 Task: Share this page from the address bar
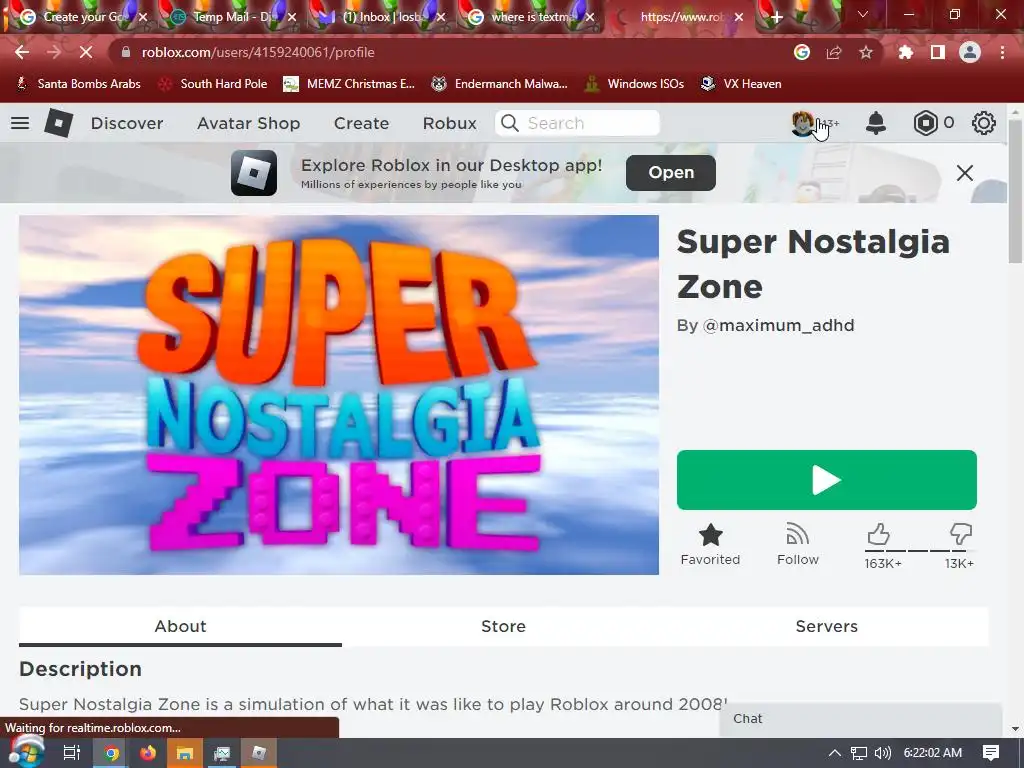[x=834, y=52]
